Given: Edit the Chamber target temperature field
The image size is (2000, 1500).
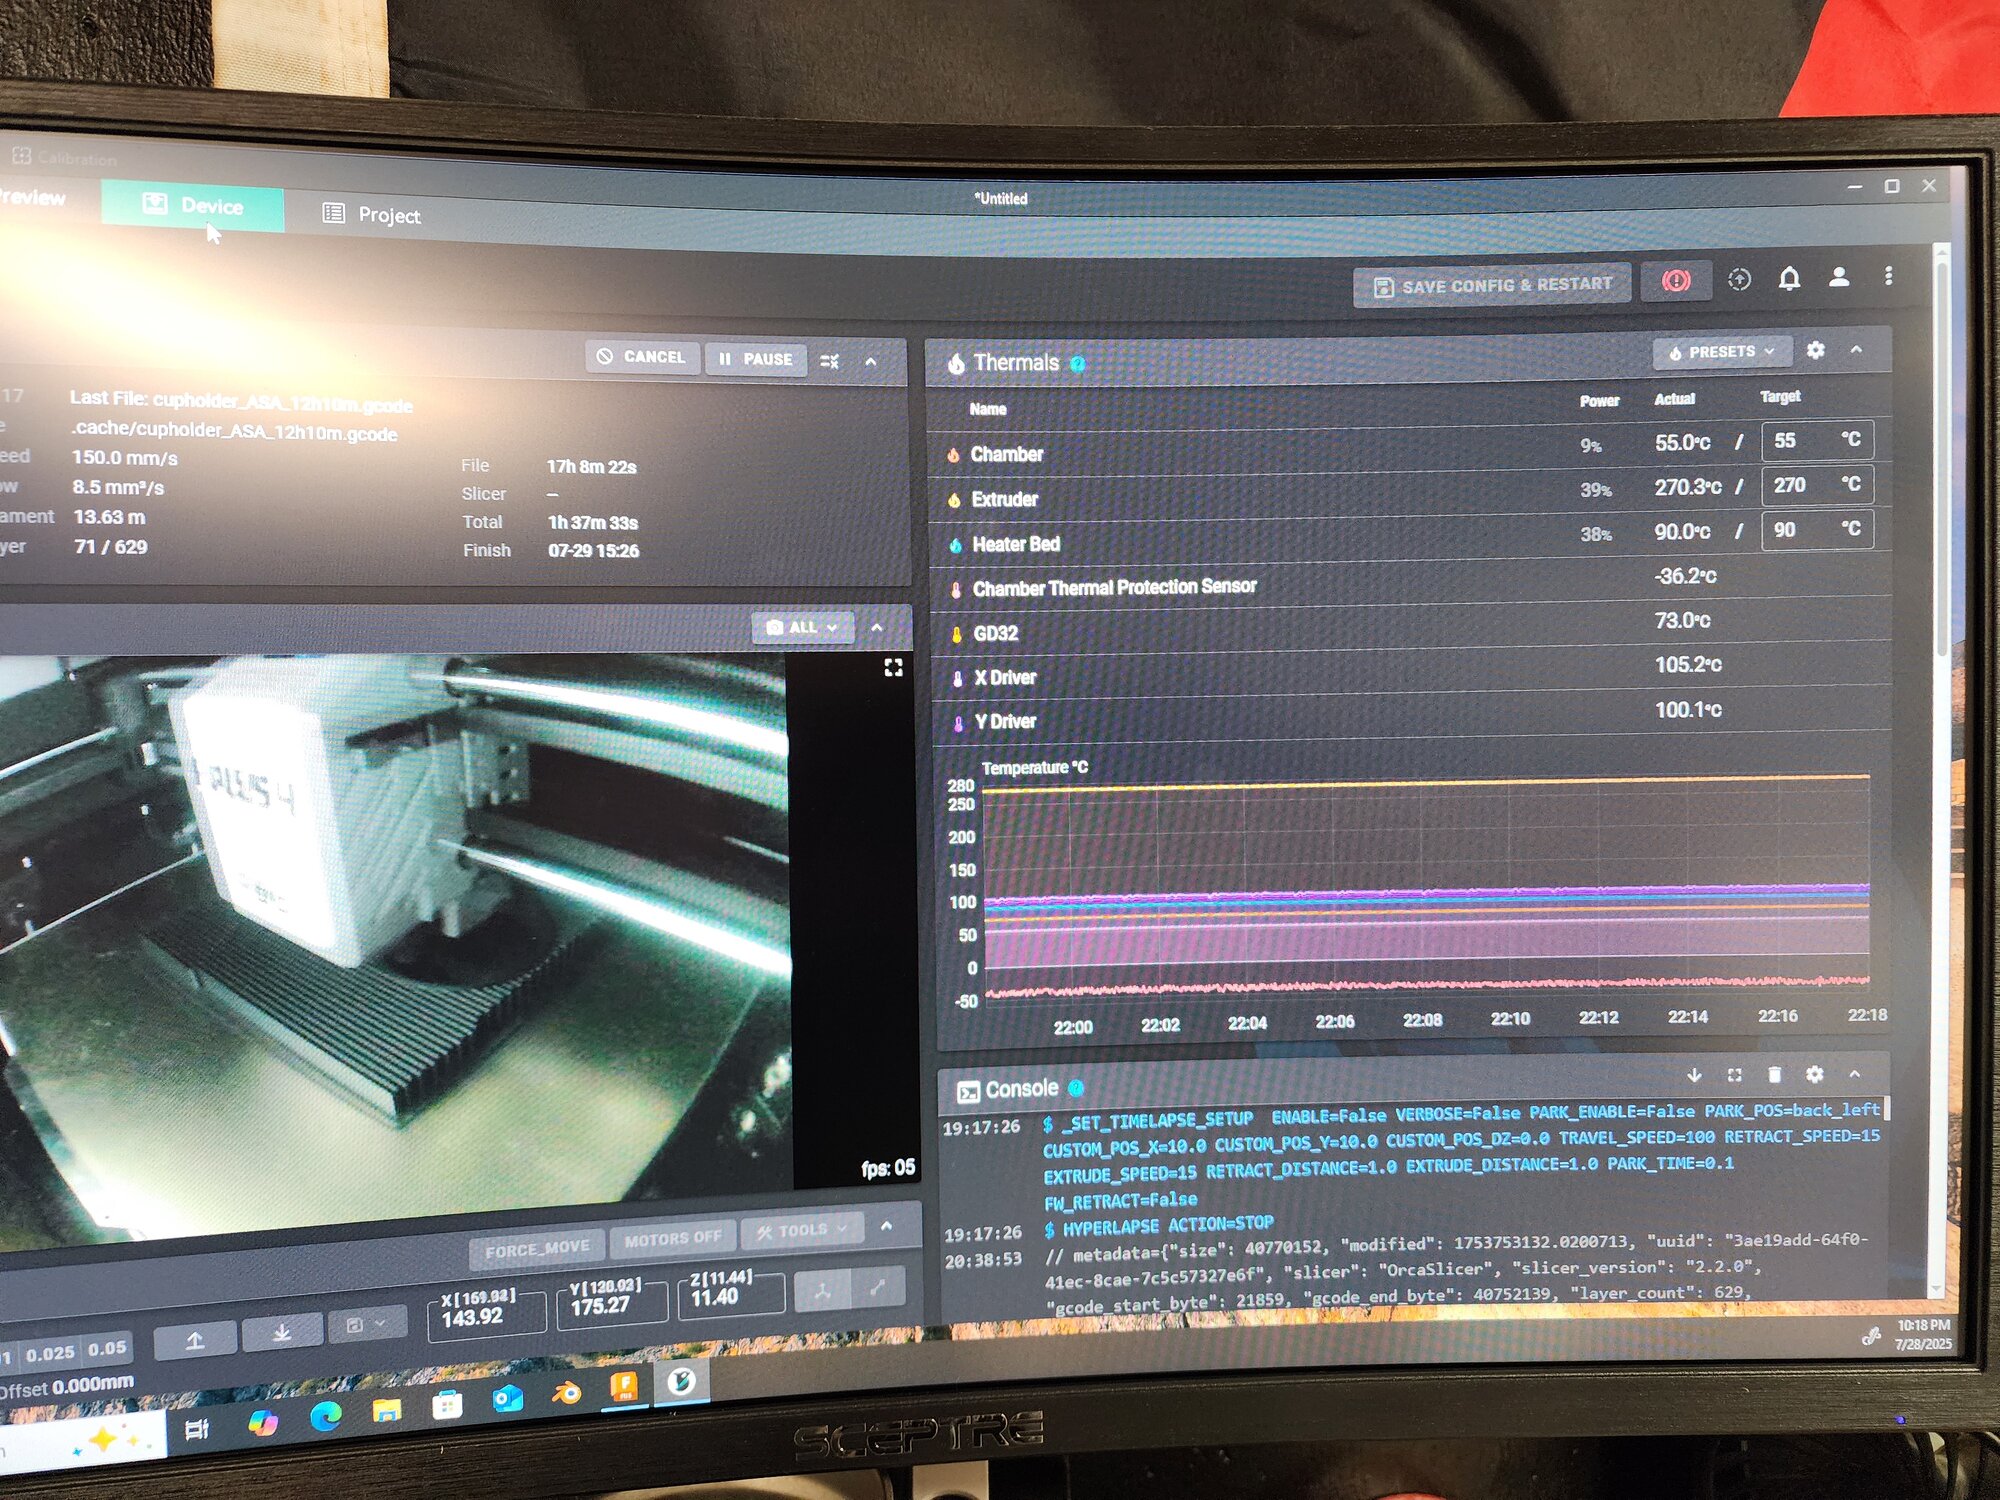Looking at the screenshot, I should coord(1817,440).
